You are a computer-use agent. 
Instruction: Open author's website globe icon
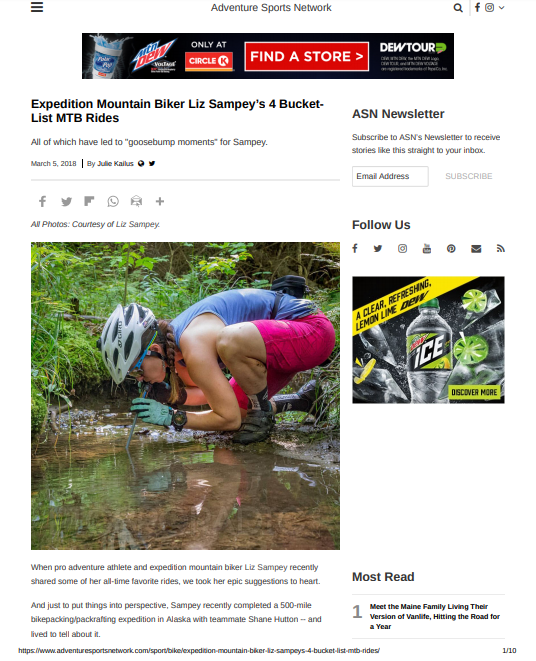point(141,163)
